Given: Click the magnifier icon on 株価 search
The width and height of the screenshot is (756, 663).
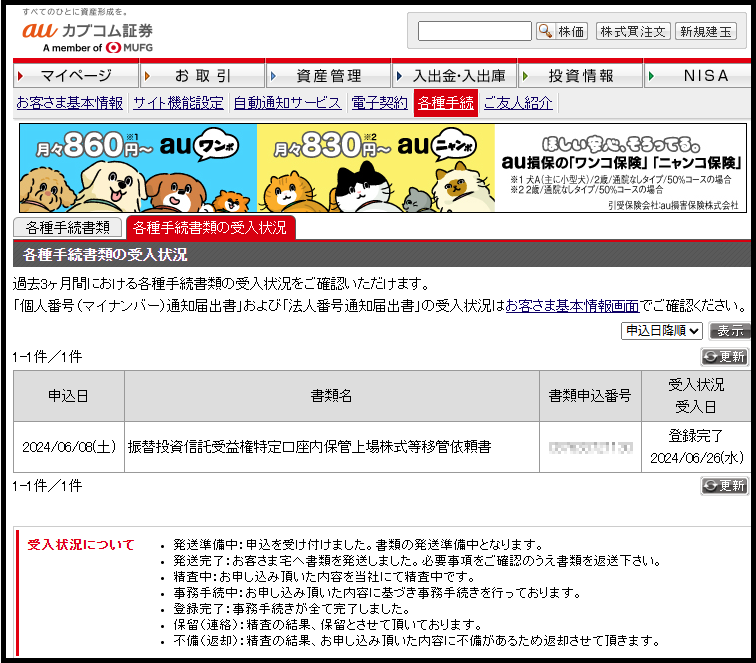Looking at the screenshot, I should (x=545, y=31).
